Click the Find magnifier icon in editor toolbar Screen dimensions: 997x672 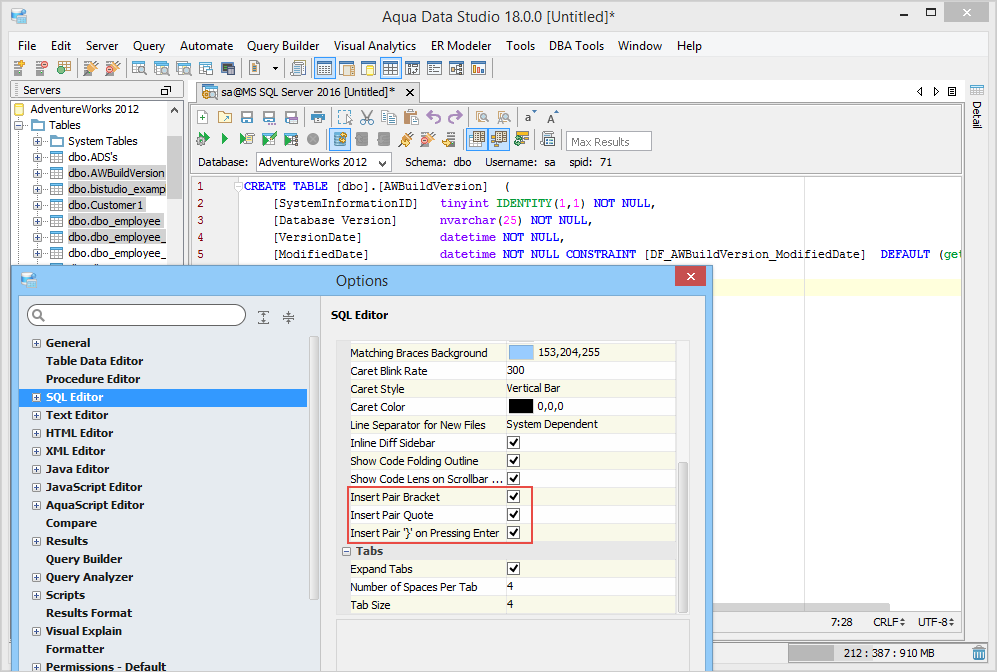click(483, 117)
